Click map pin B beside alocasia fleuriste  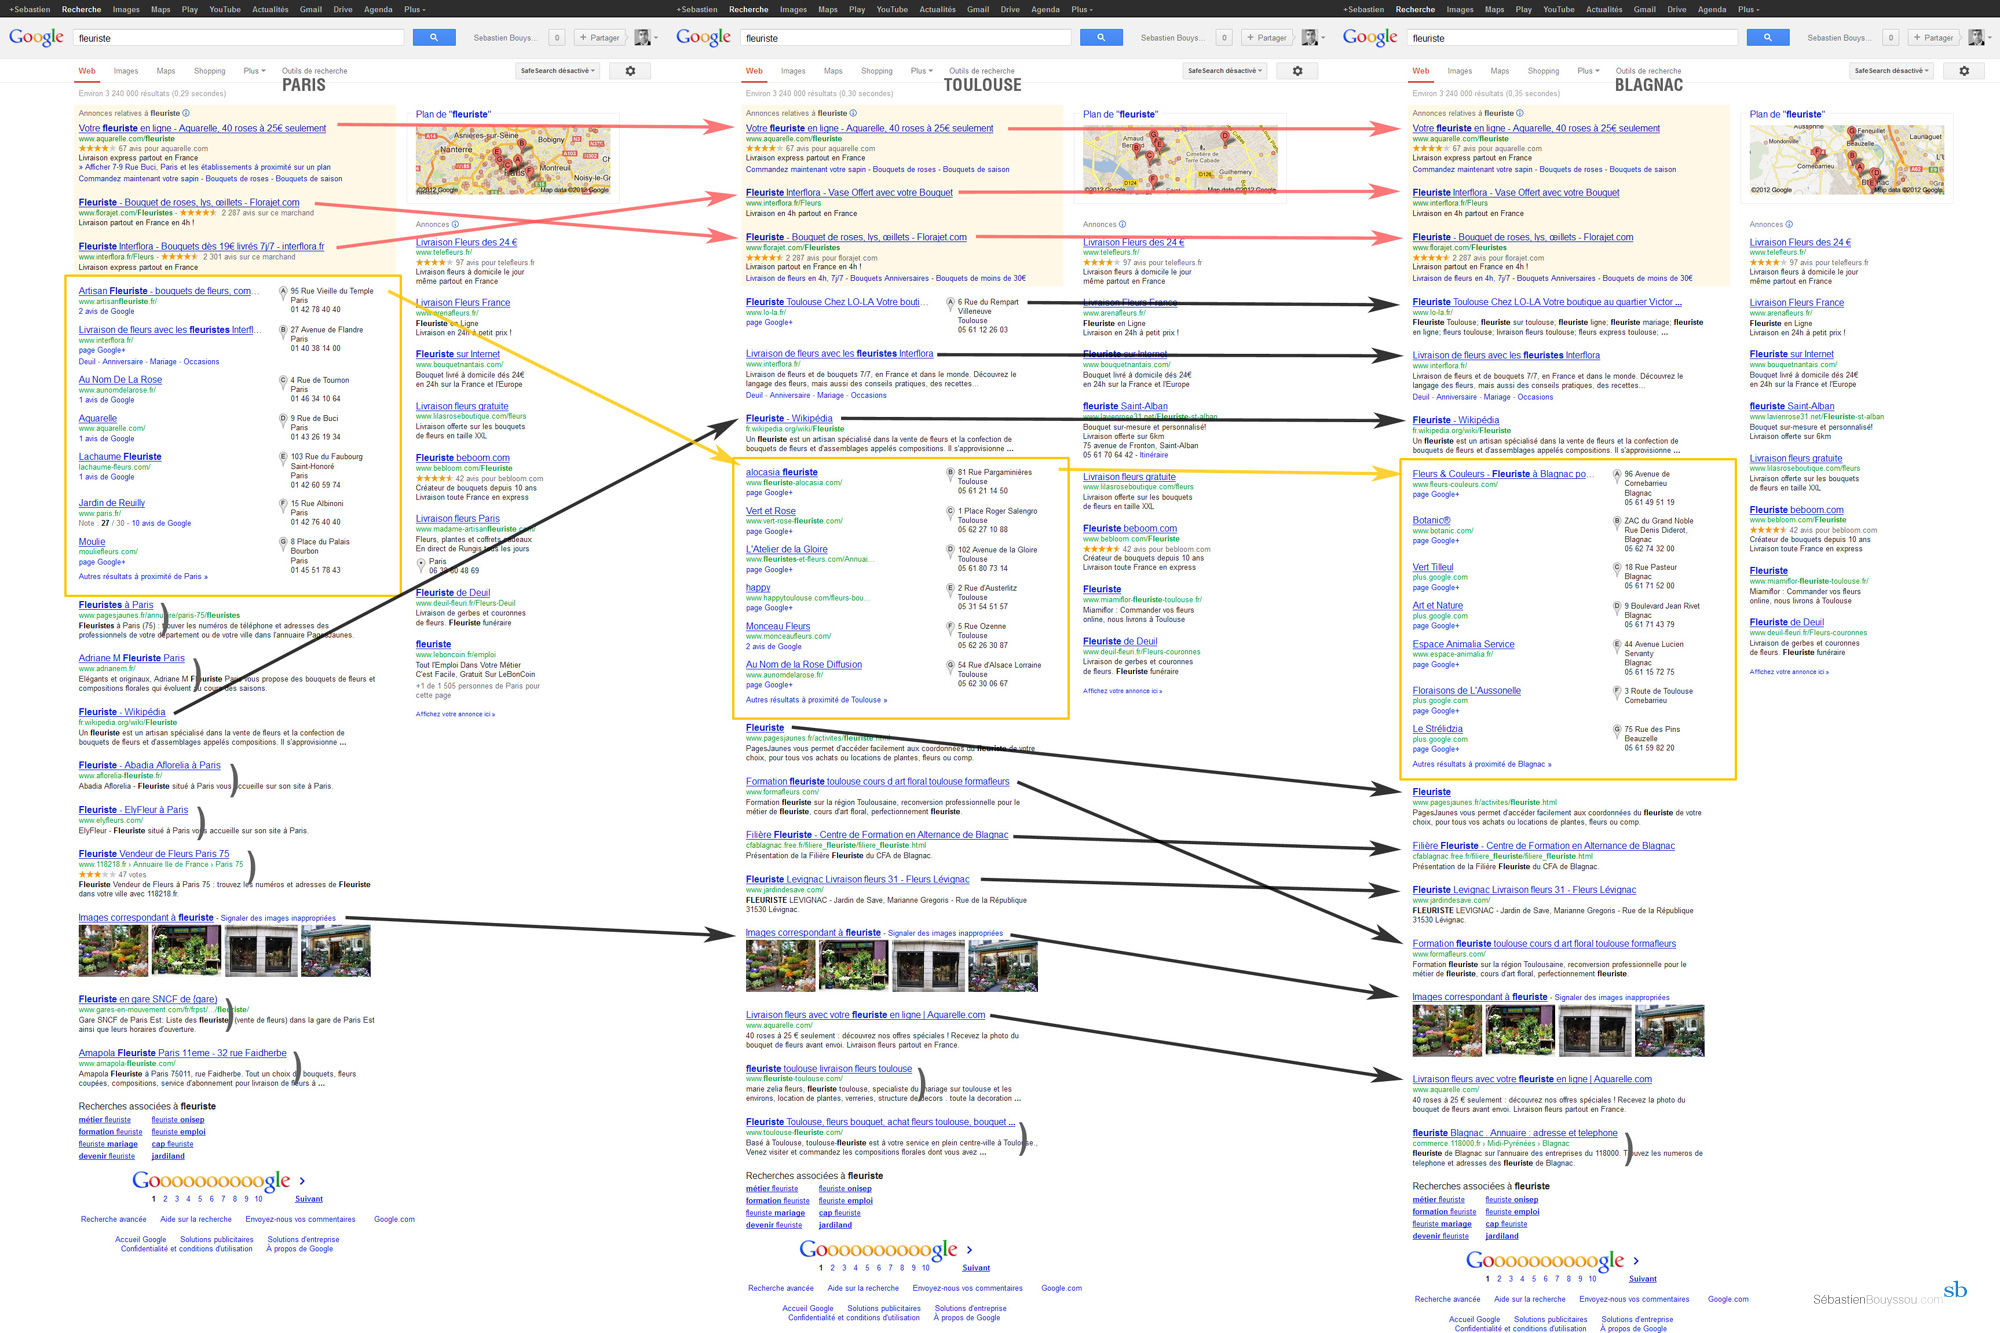pyautogui.click(x=950, y=472)
